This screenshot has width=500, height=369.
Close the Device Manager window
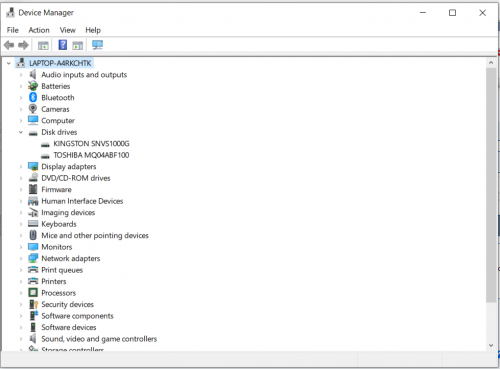(x=482, y=13)
